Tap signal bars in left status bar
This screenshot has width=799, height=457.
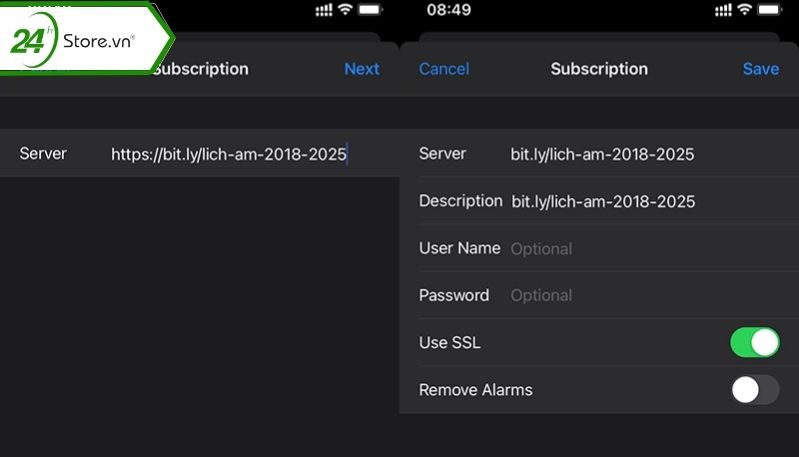click(x=324, y=10)
